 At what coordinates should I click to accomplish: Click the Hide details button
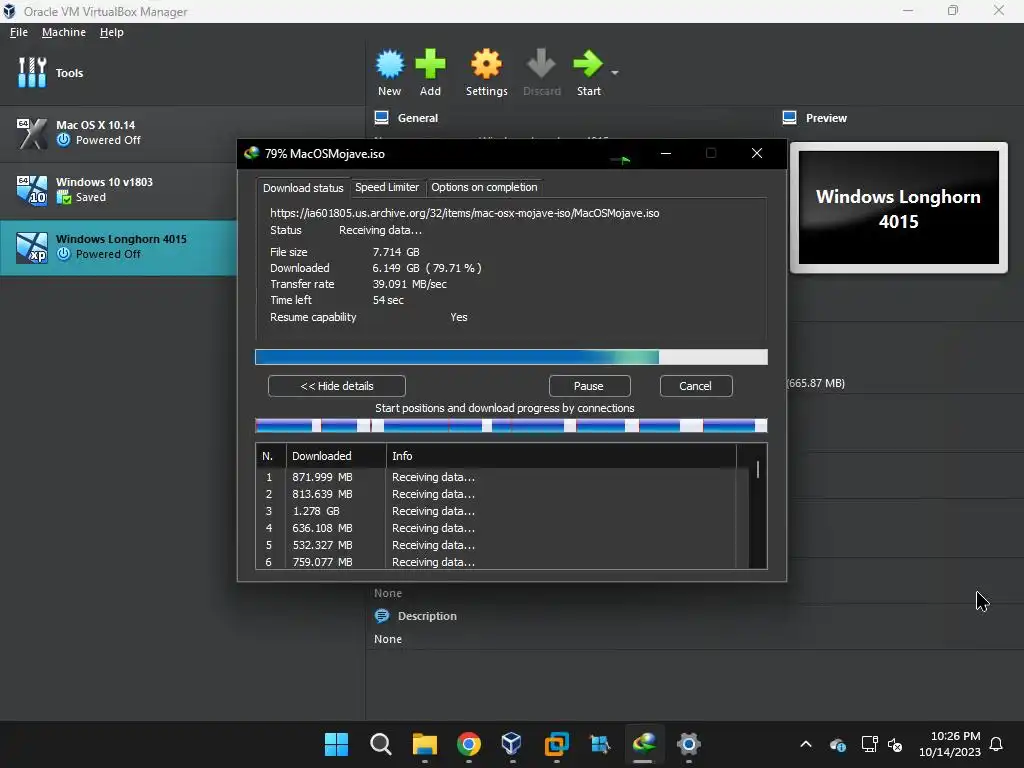click(x=337, y=386)
